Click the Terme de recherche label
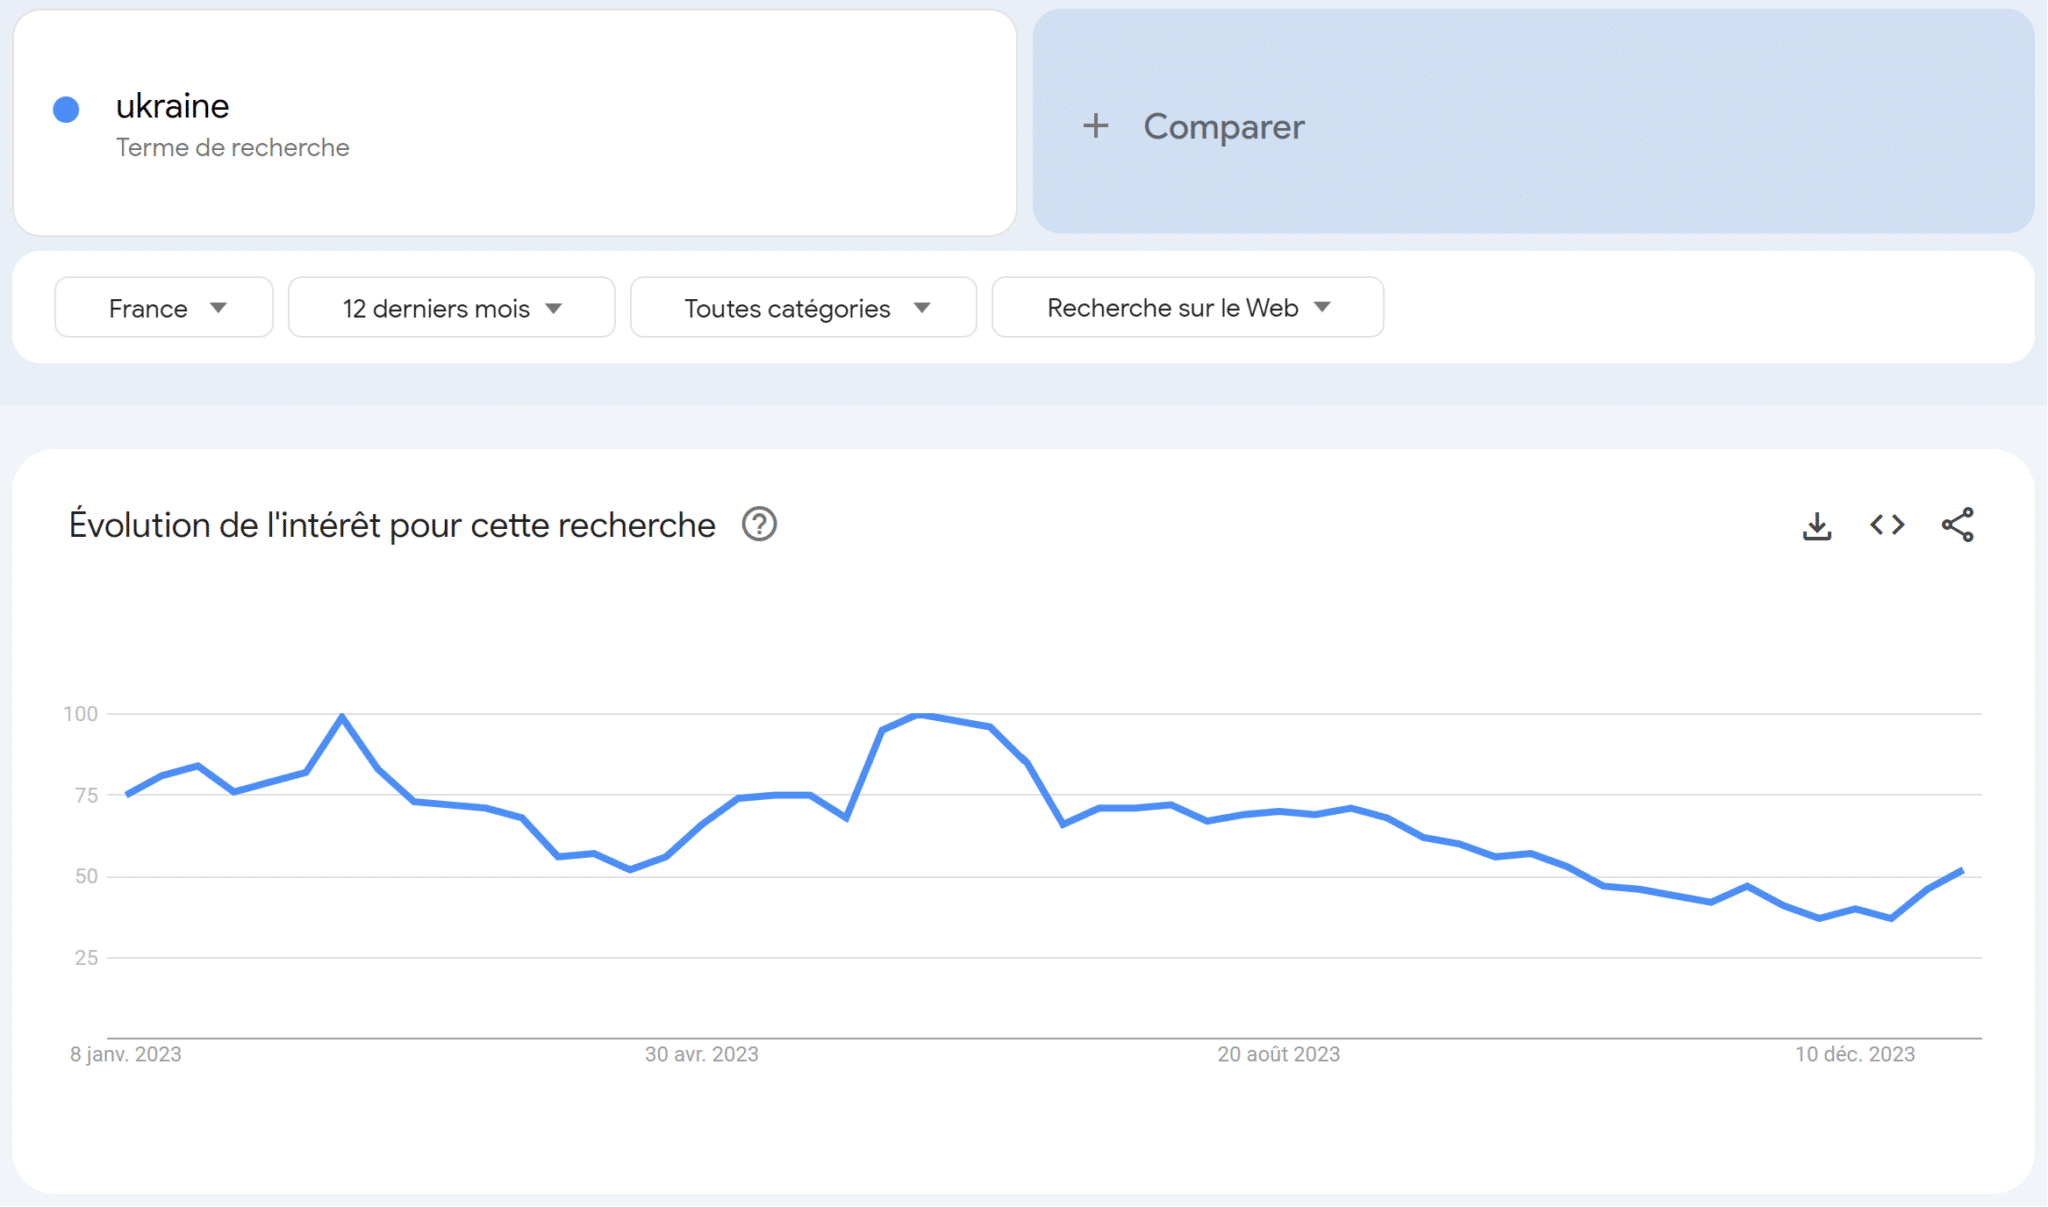2048x1207 pixels. pos(232,148)
